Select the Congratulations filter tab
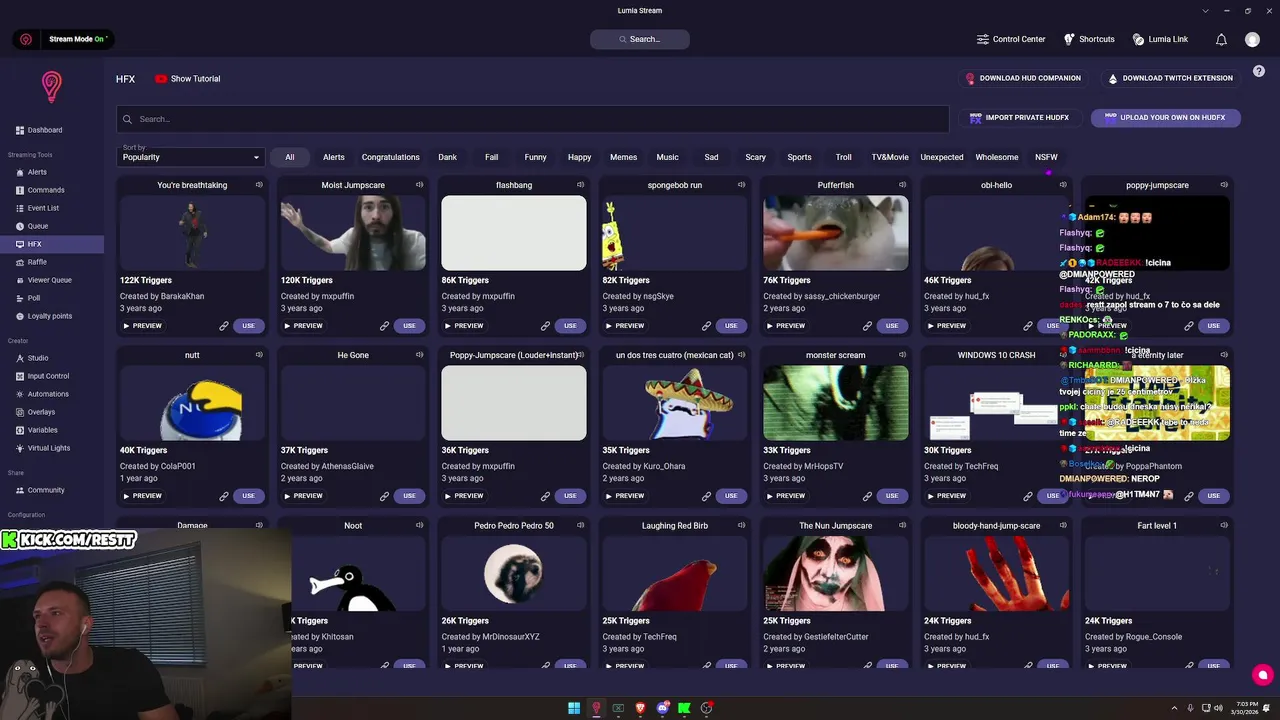 pos(391,157)
